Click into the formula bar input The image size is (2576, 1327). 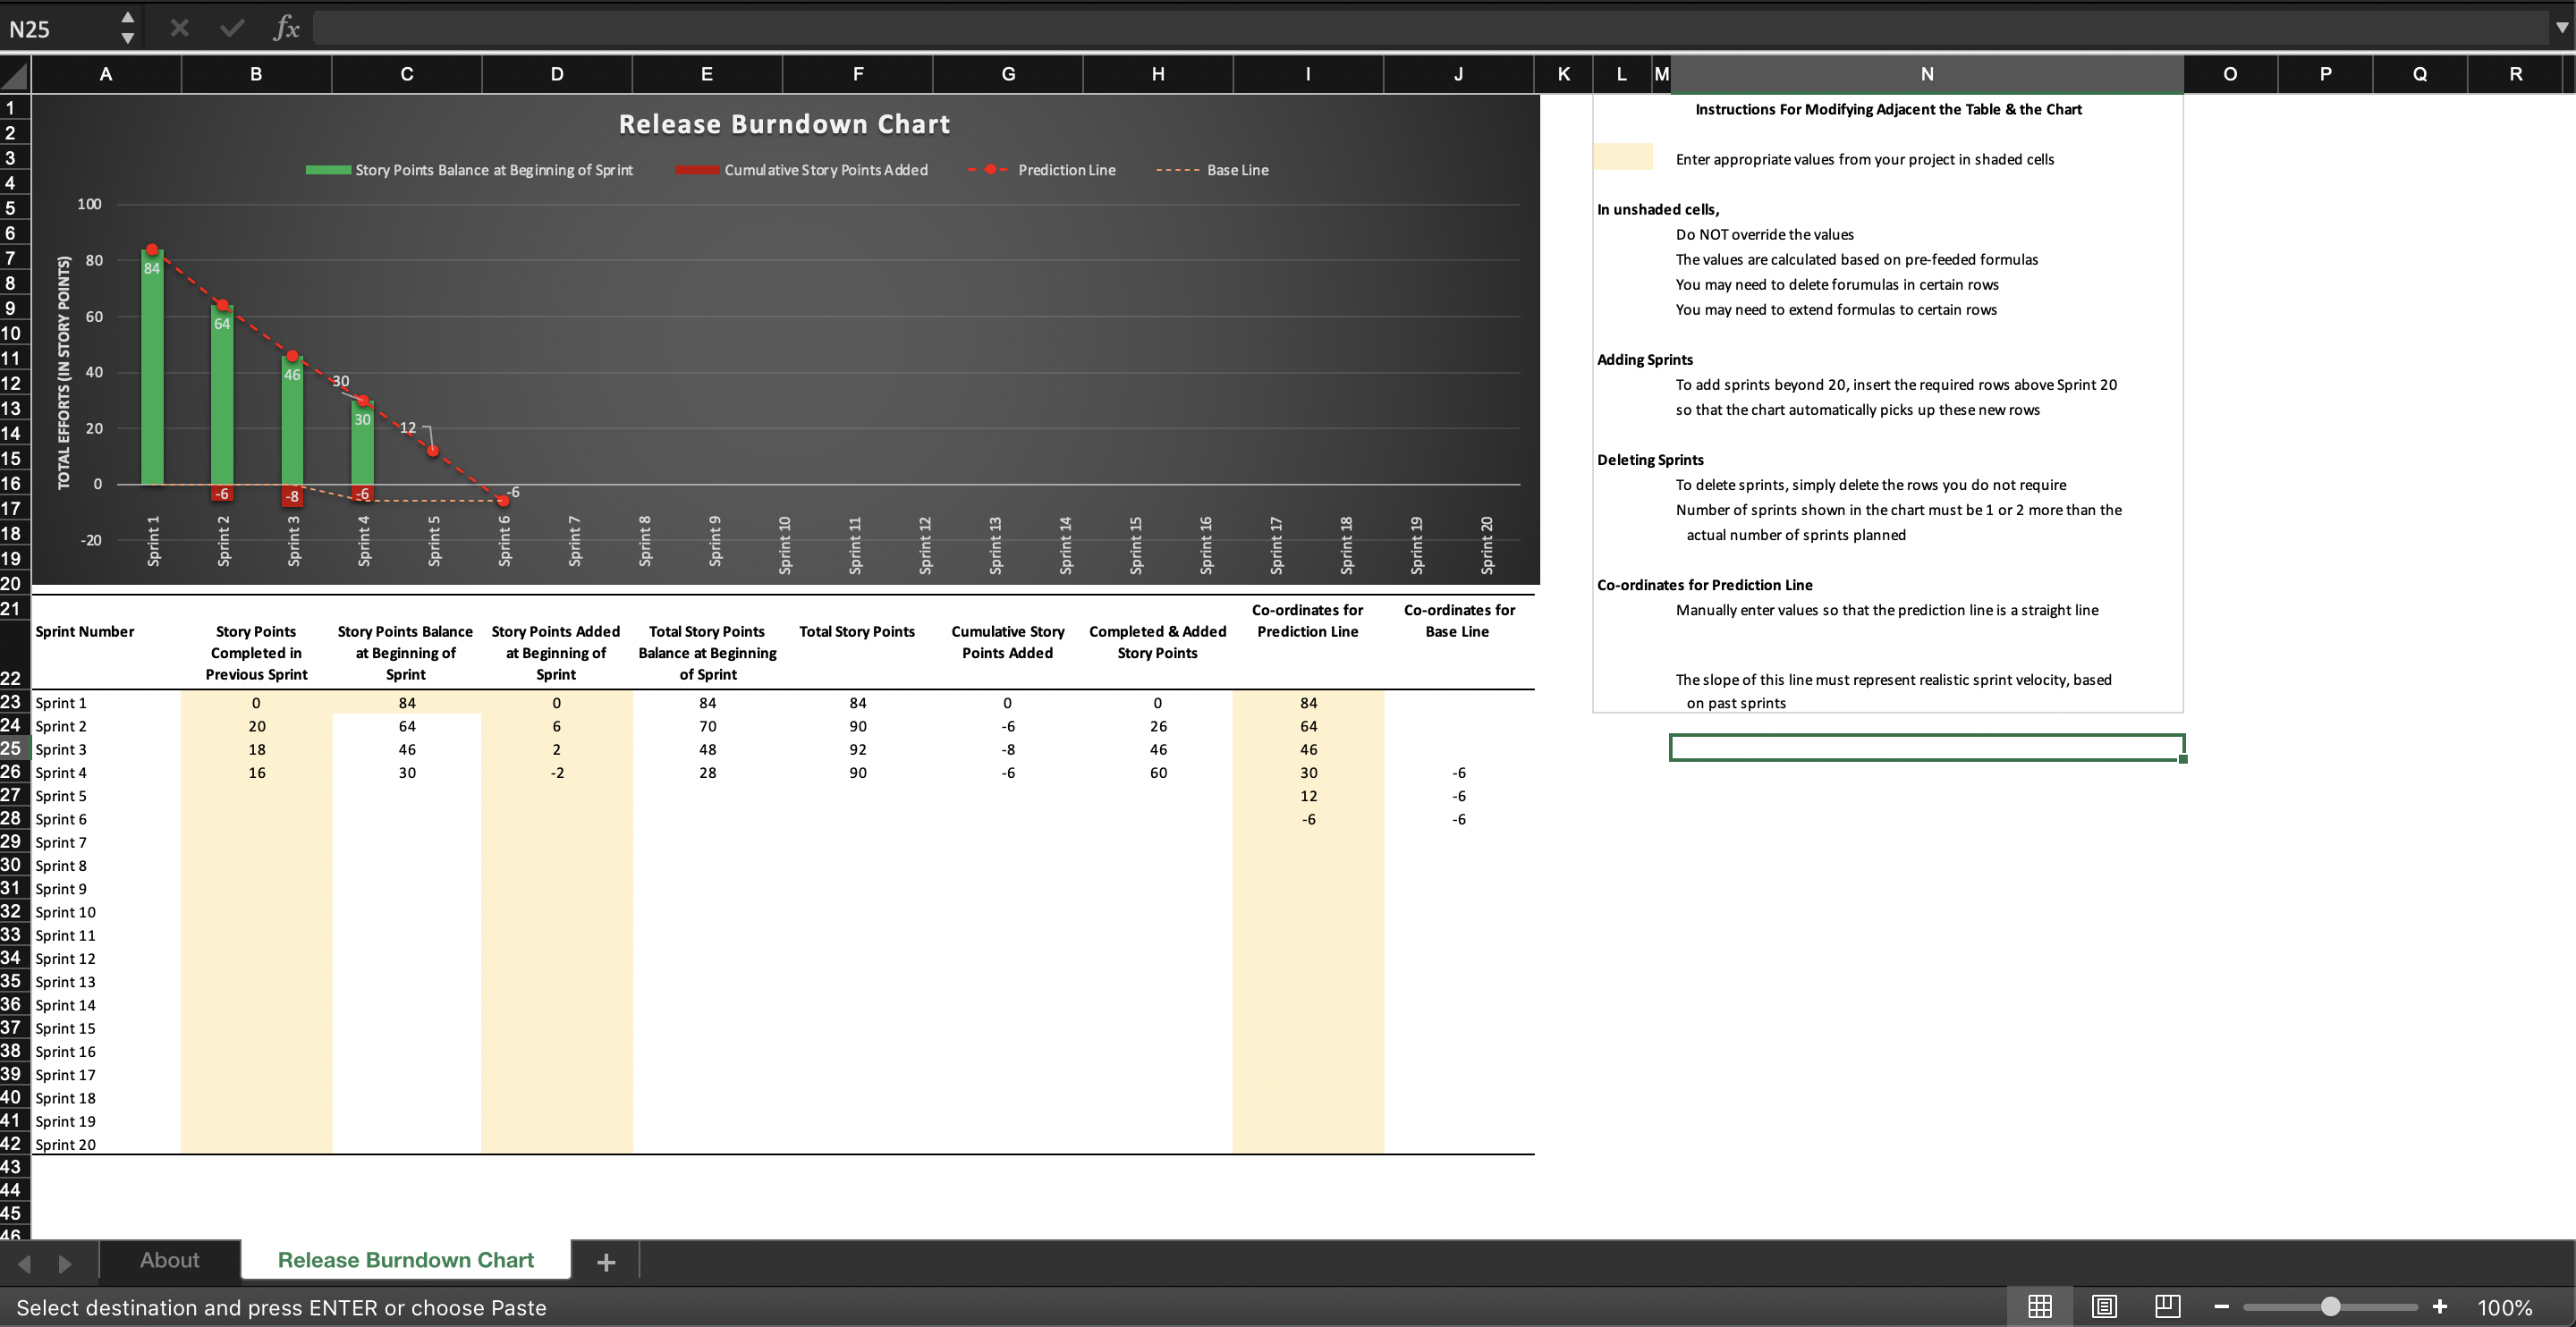1430,28
